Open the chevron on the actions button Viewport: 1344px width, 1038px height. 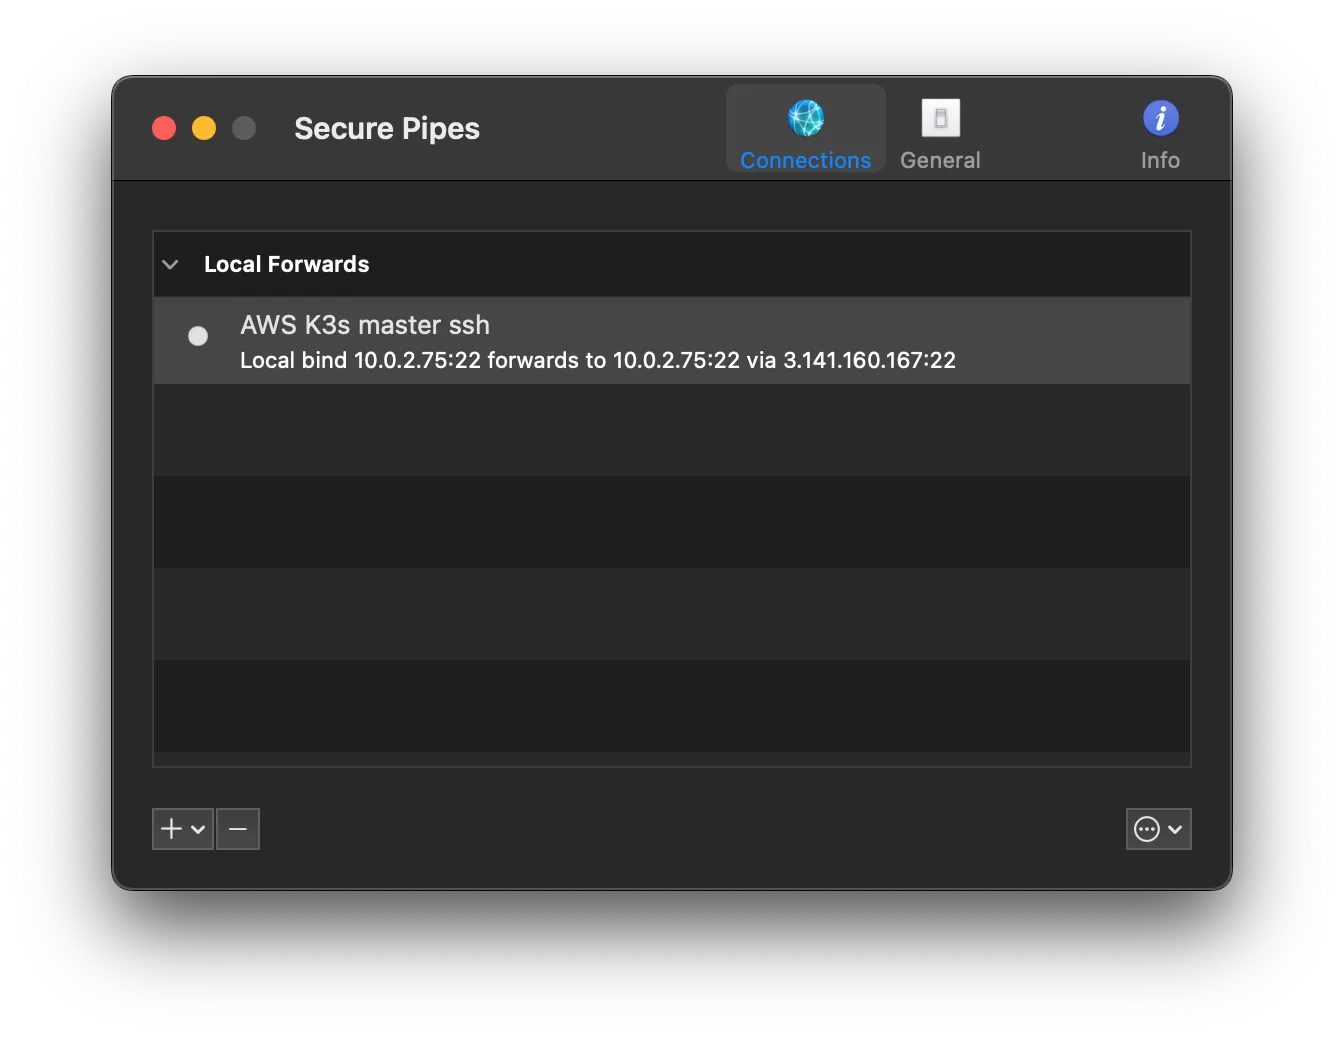click(x=1174, y=828)
